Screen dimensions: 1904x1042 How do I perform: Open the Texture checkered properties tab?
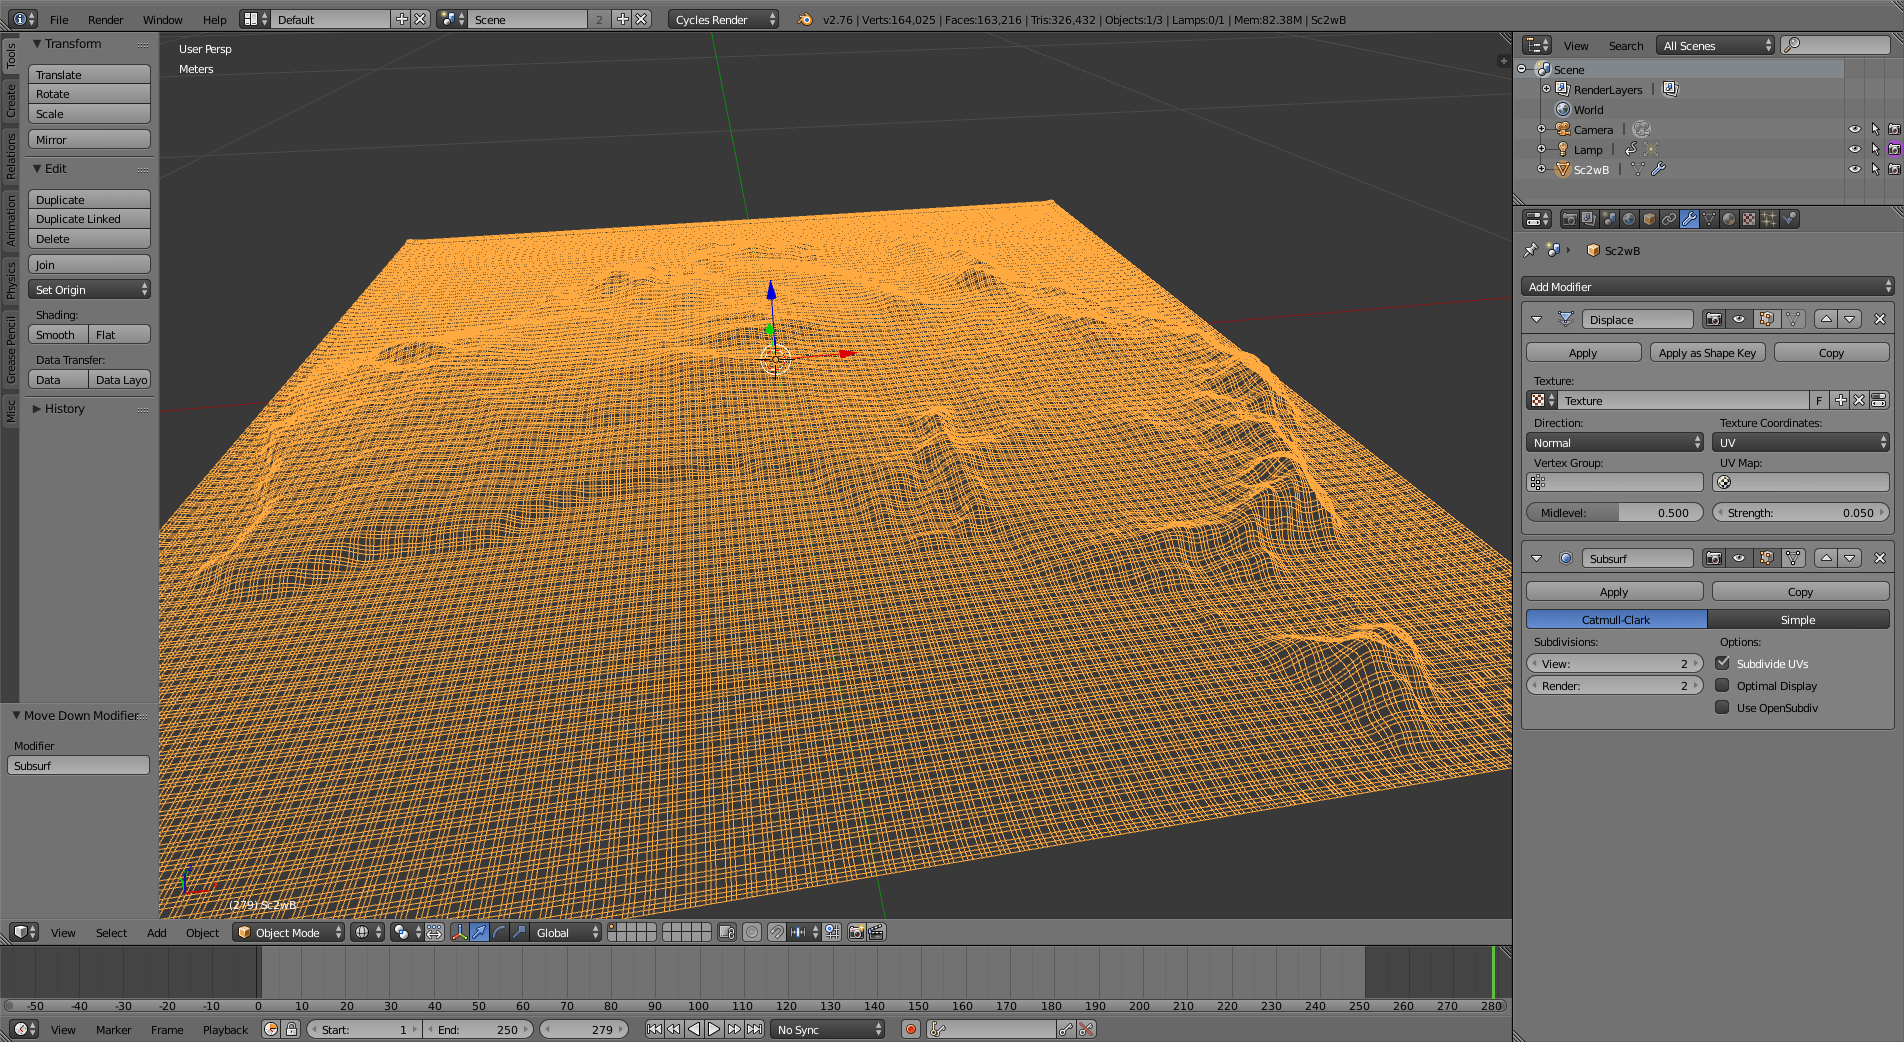tap(1748, 219)
